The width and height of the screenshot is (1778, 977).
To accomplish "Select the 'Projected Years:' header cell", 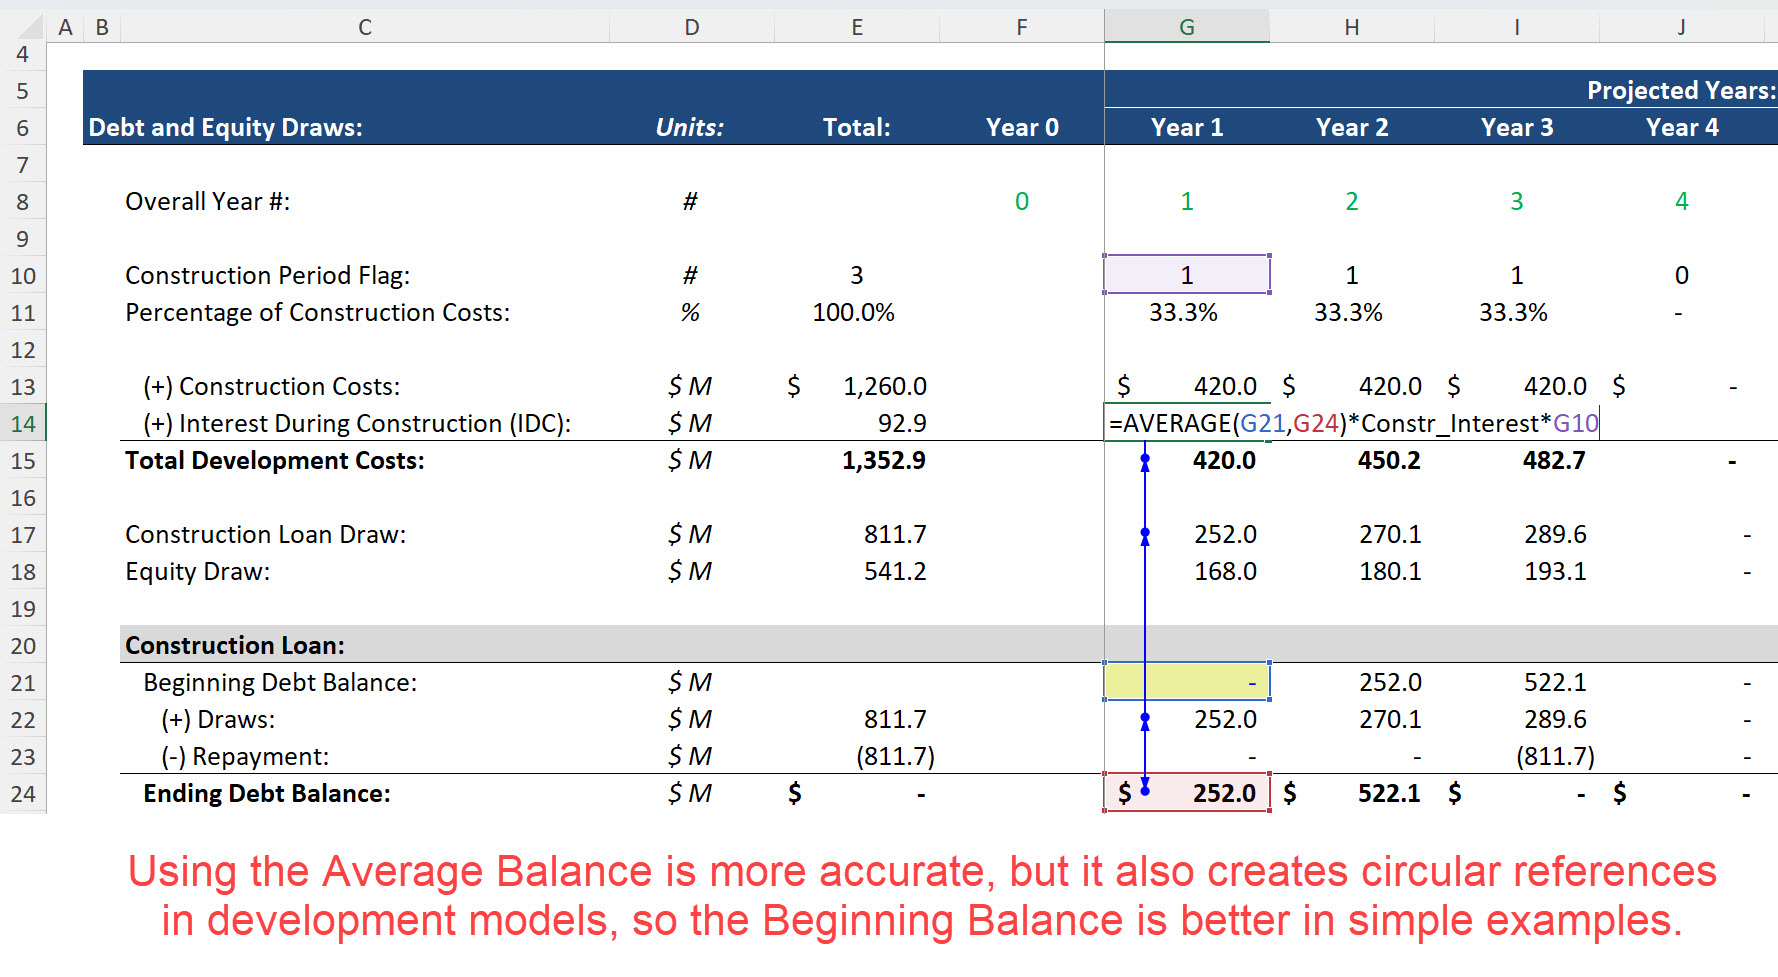I will pyautogui.click(x=1681, y=90).
